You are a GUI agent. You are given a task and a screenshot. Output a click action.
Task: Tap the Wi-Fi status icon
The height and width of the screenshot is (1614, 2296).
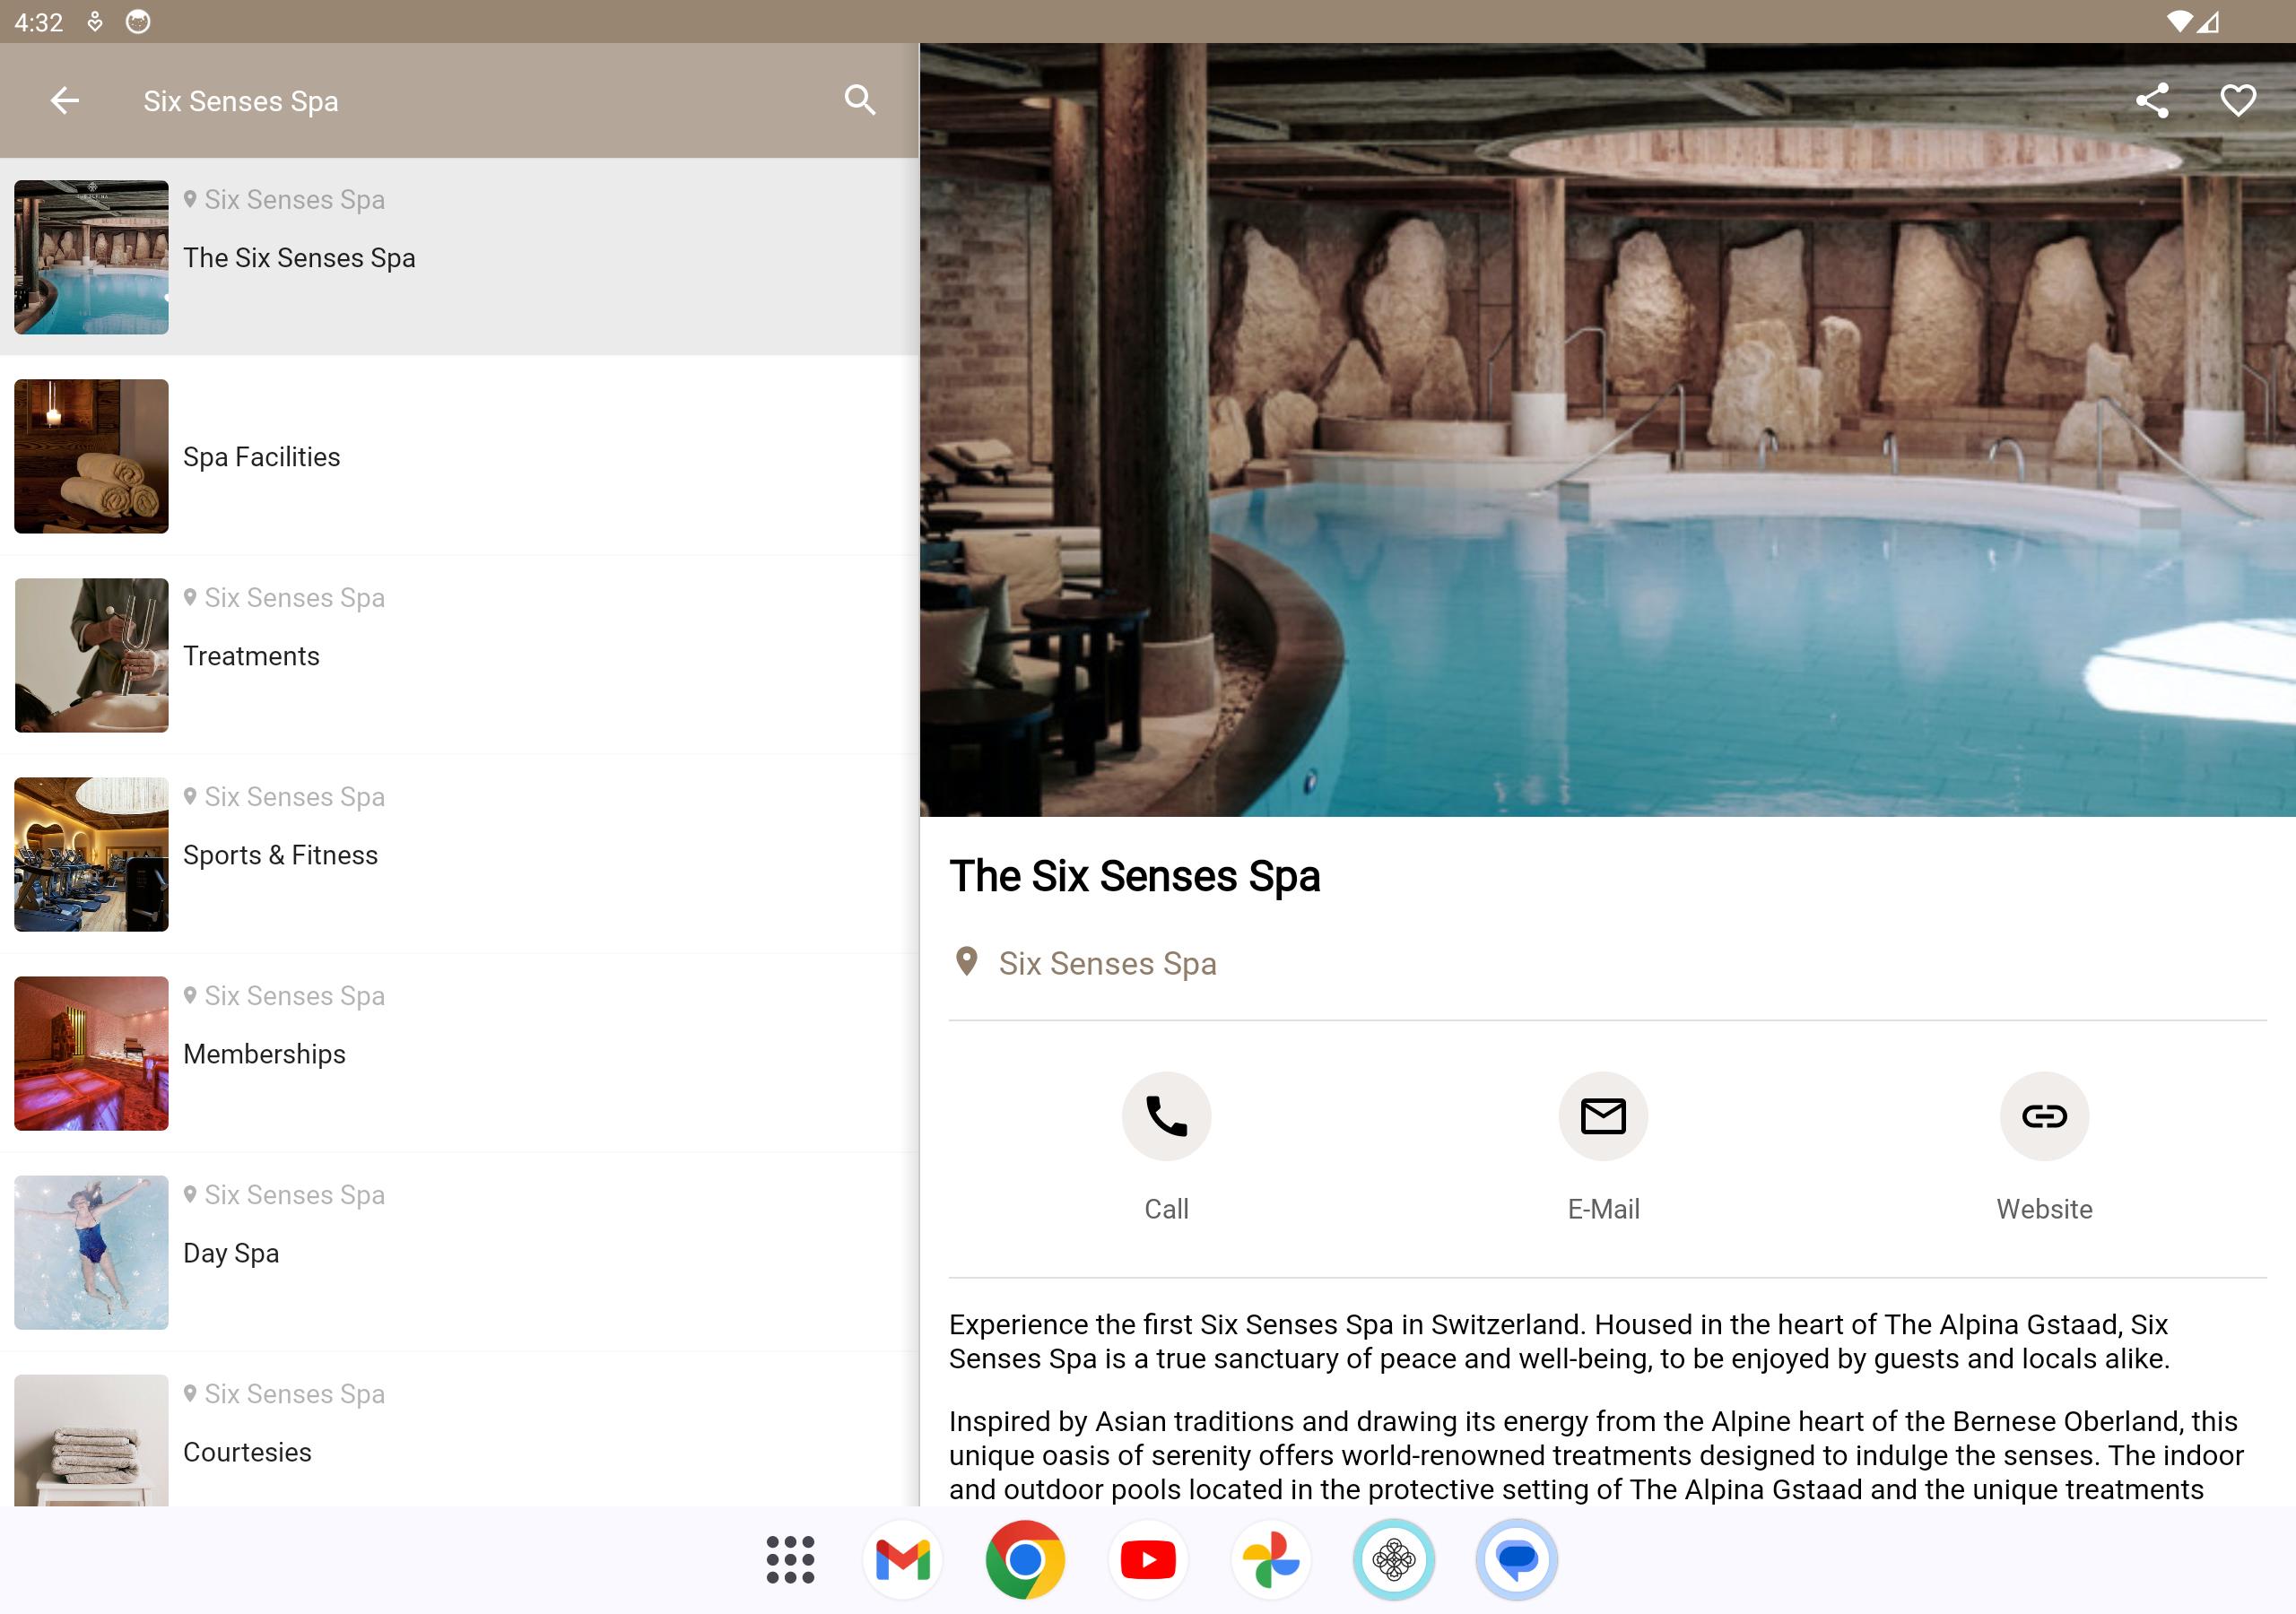[2180, 22]
